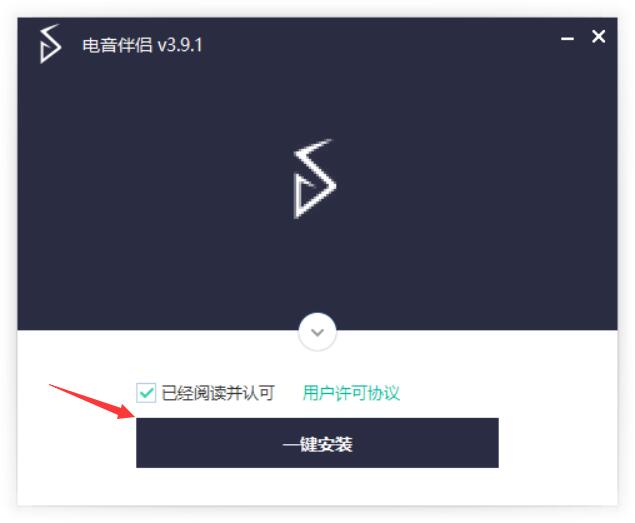
Task: Disable the license agreement acceptance box
Action: pos(146,393)
